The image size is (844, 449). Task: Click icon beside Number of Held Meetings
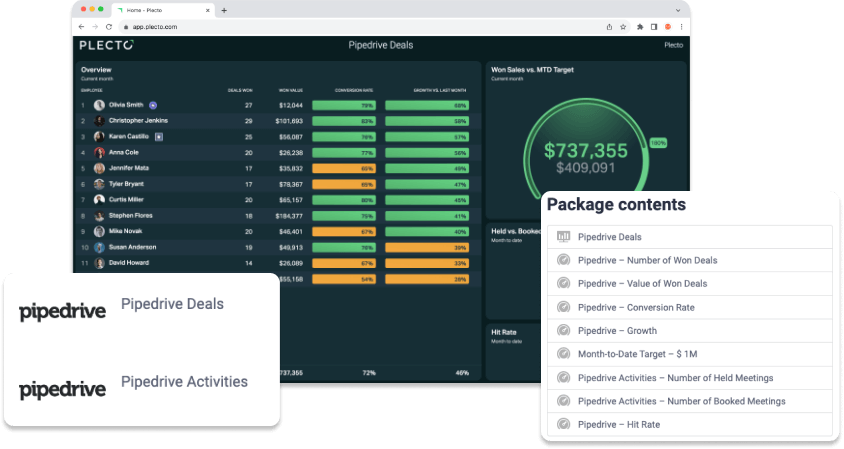(564, 377)
